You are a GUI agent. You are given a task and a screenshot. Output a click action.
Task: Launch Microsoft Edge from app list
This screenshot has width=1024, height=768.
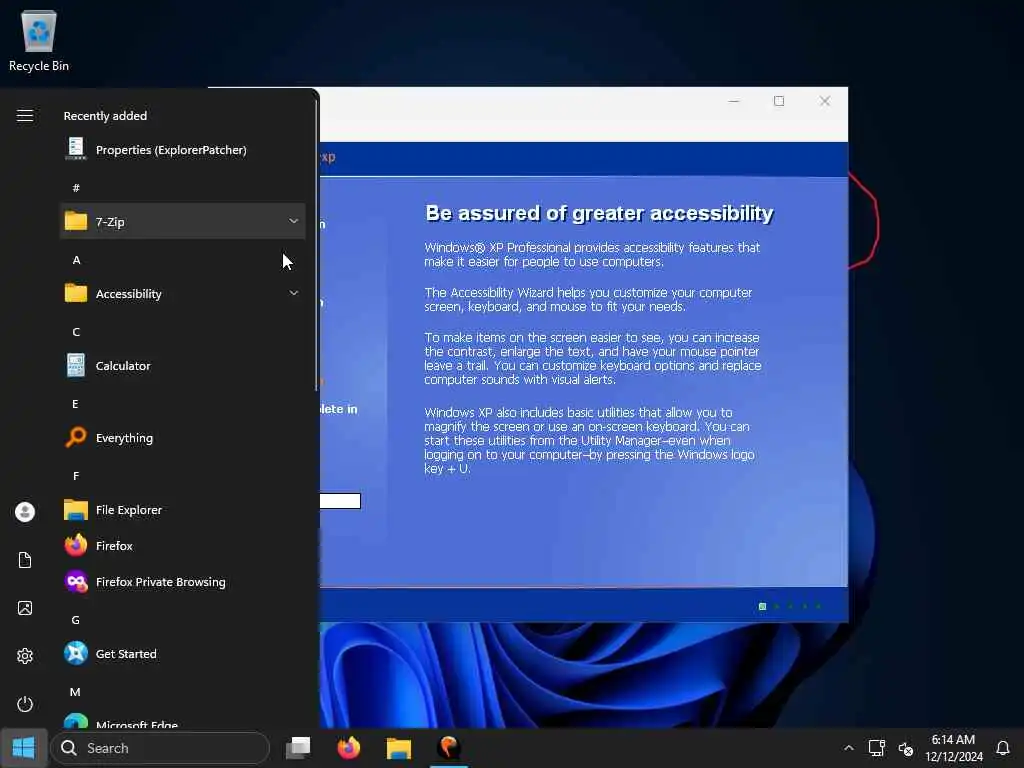(182, 720)
